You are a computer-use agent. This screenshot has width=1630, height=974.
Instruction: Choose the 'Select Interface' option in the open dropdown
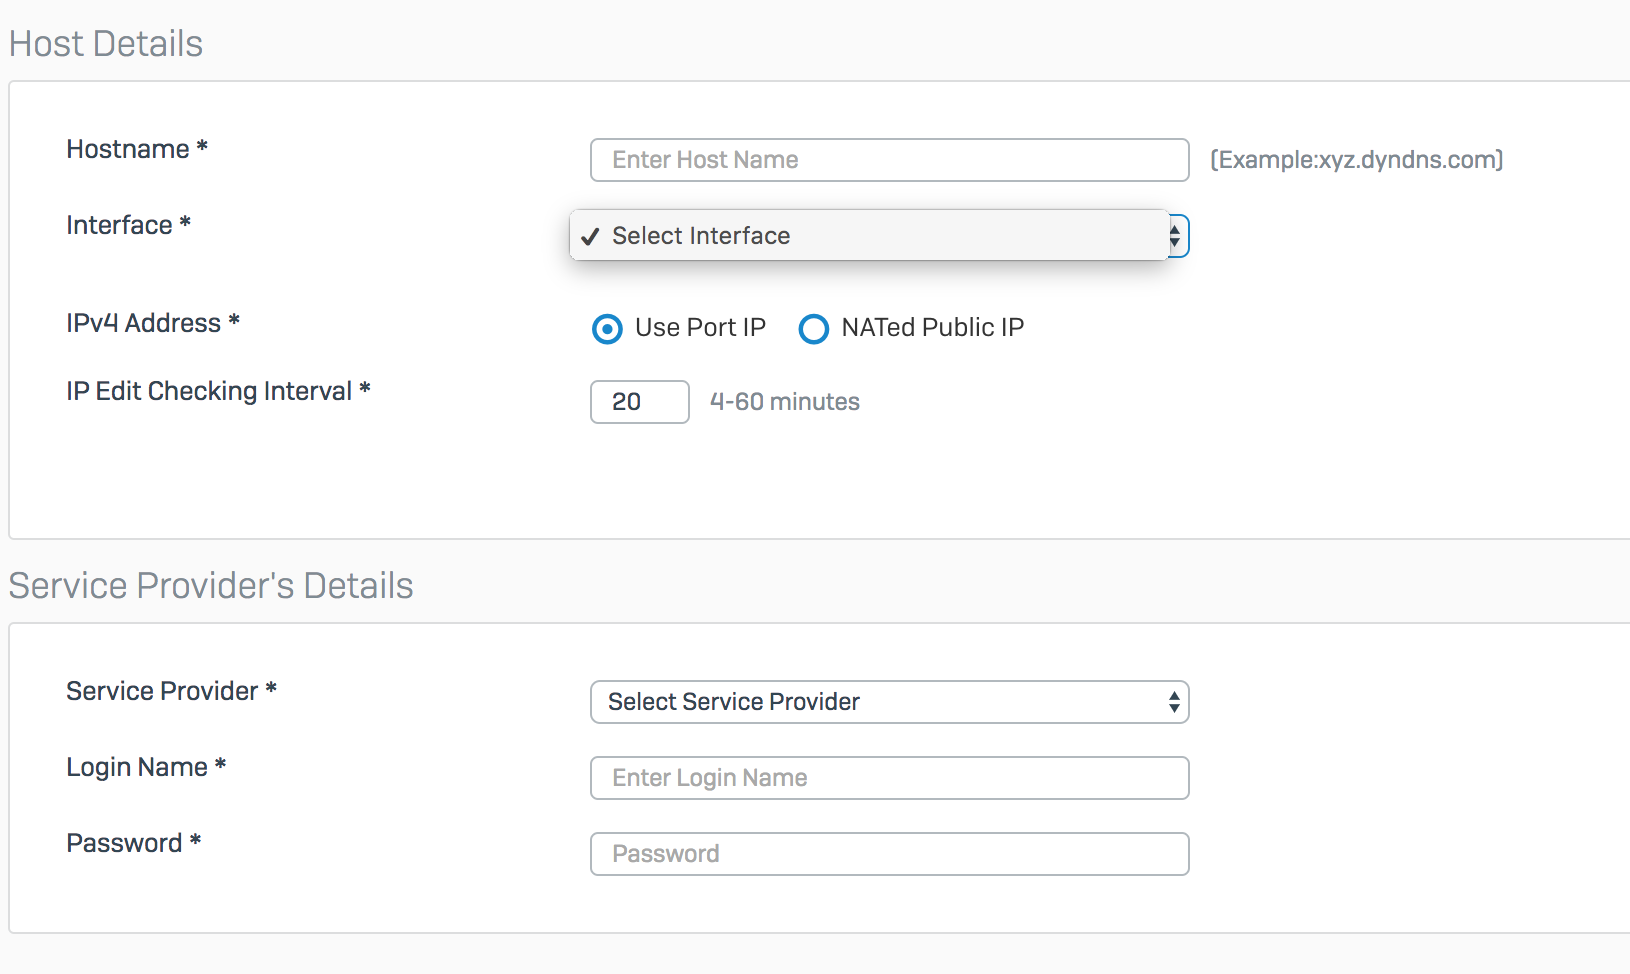[869, 236]
